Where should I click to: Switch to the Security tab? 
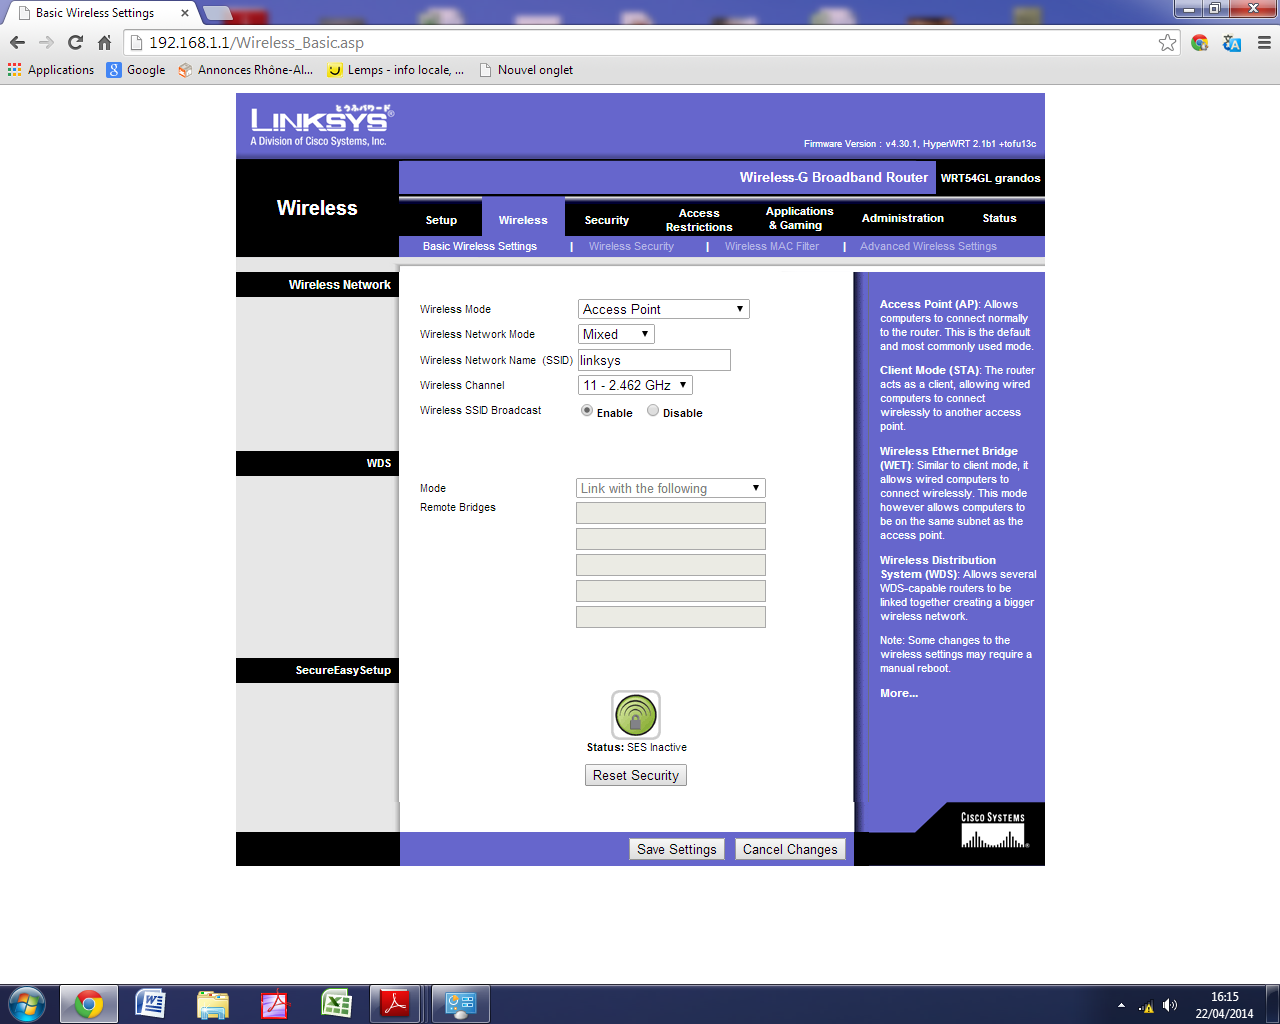tap(607, 220)
